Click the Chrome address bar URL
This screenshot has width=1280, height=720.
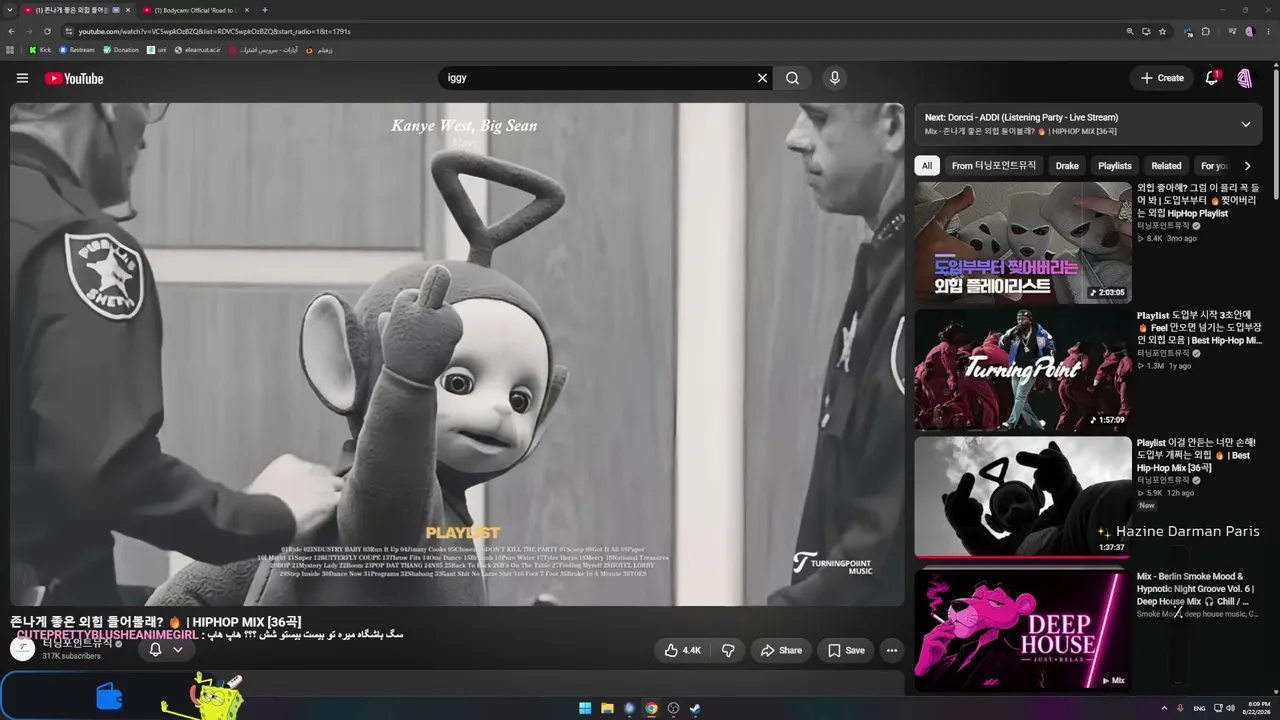tap(214, 31)
